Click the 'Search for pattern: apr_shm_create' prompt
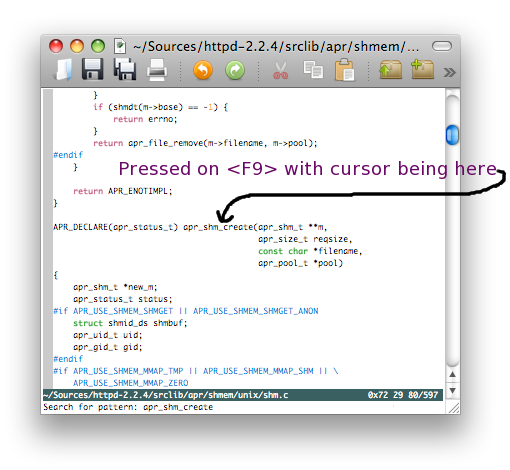This screenshot has width=510, height=470. (x=128, y=407)
